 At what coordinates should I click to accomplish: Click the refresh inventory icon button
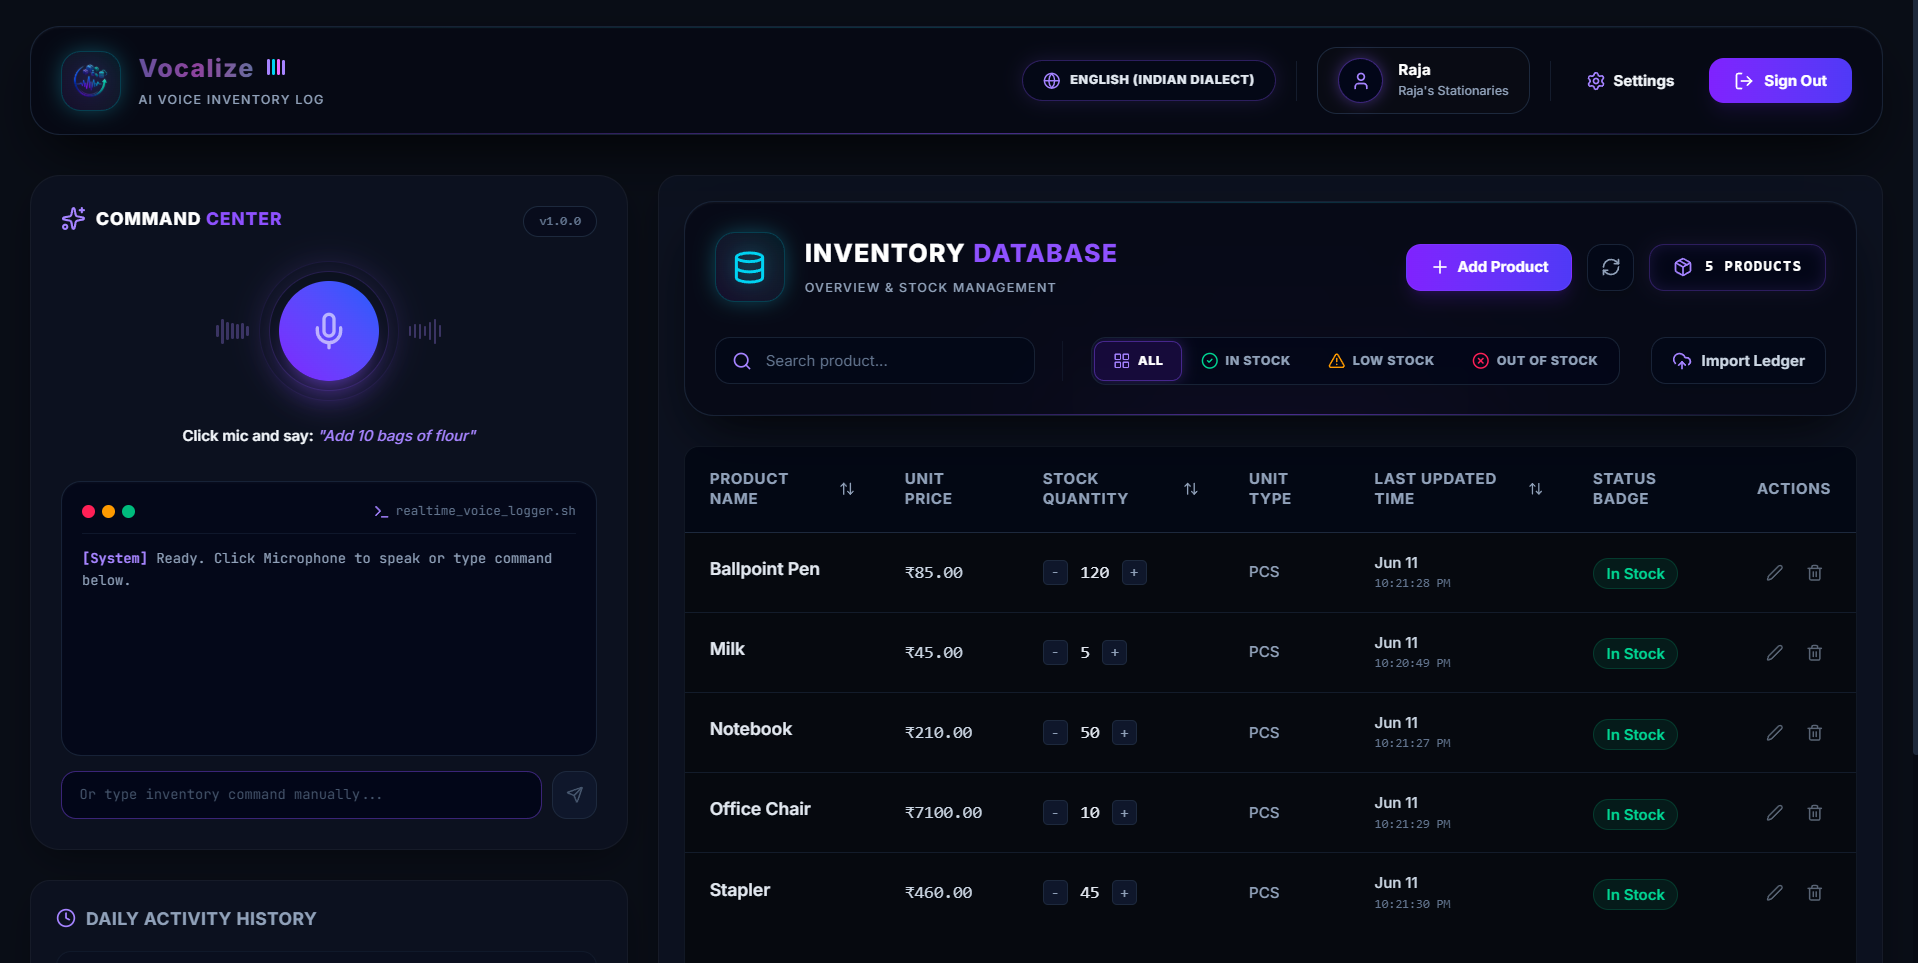[1610, 267]
